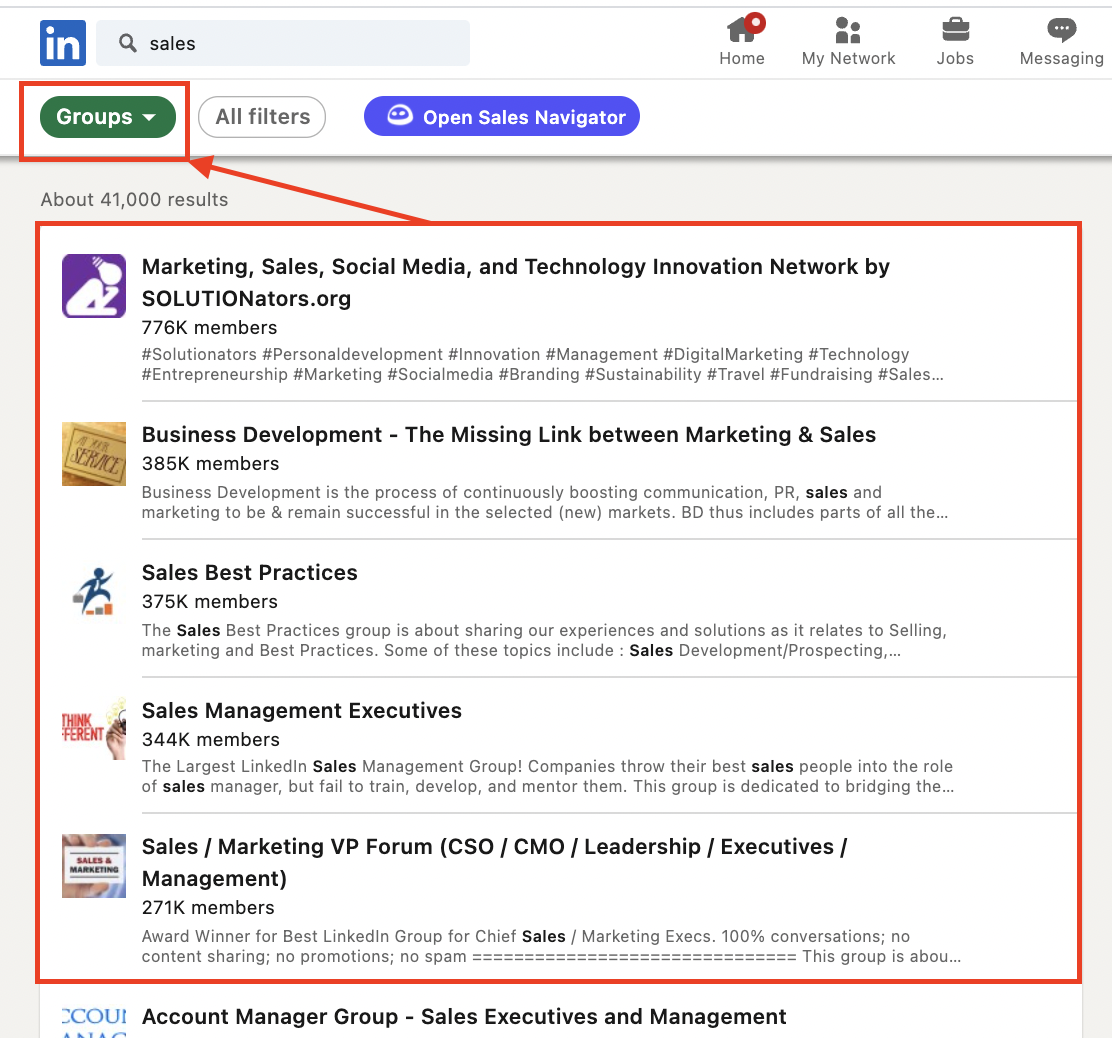Image resolution: width=1112 pixels, height=1038 pixels.
Task: Open Sales Best Practices group title
Action: (250, 573)
